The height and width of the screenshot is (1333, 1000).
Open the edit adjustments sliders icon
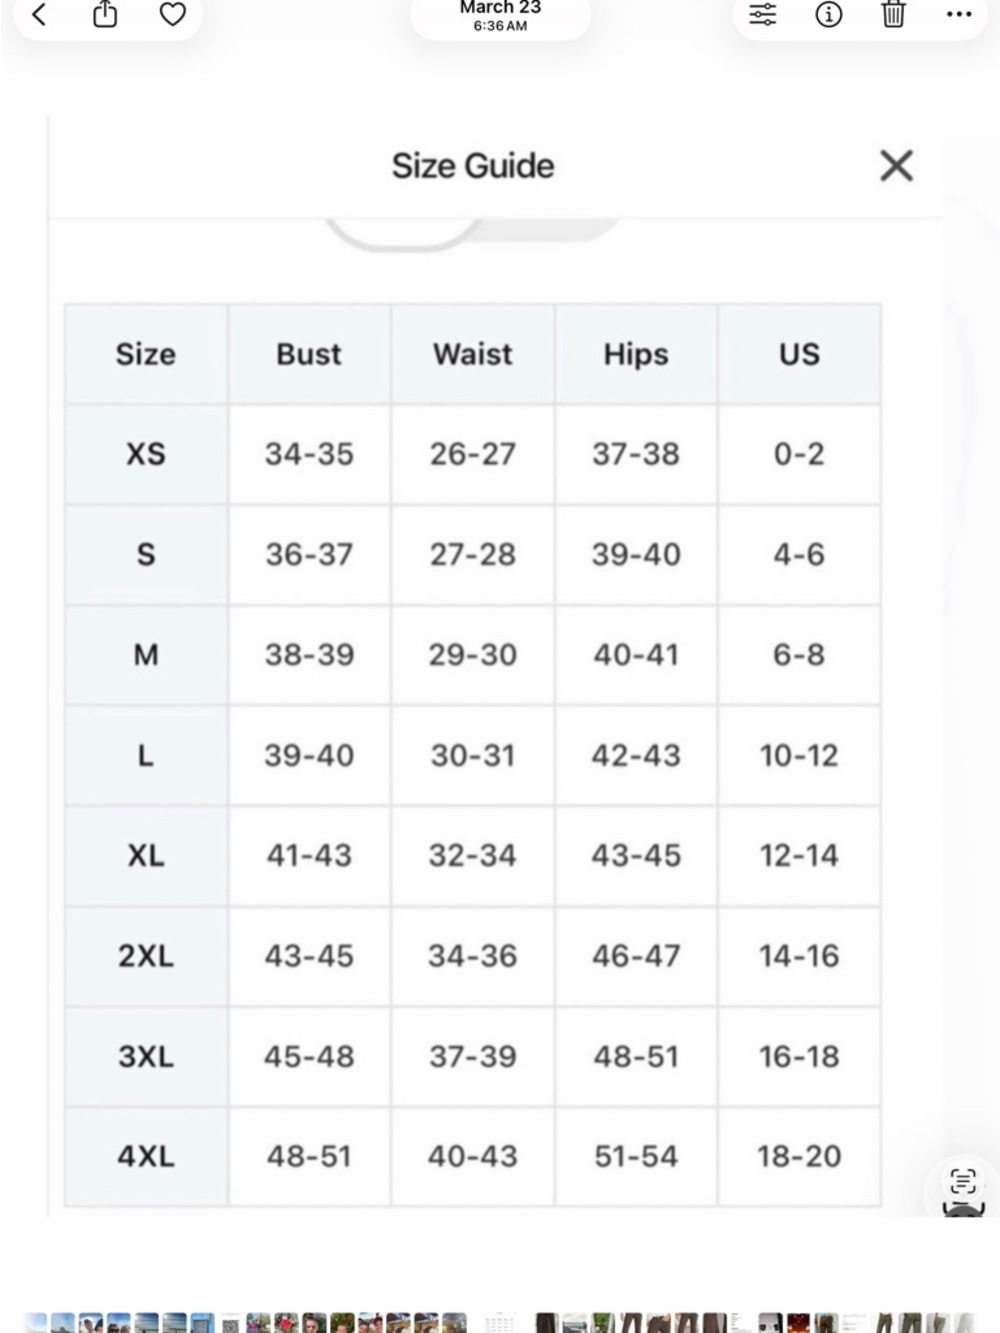pos(762,14)
